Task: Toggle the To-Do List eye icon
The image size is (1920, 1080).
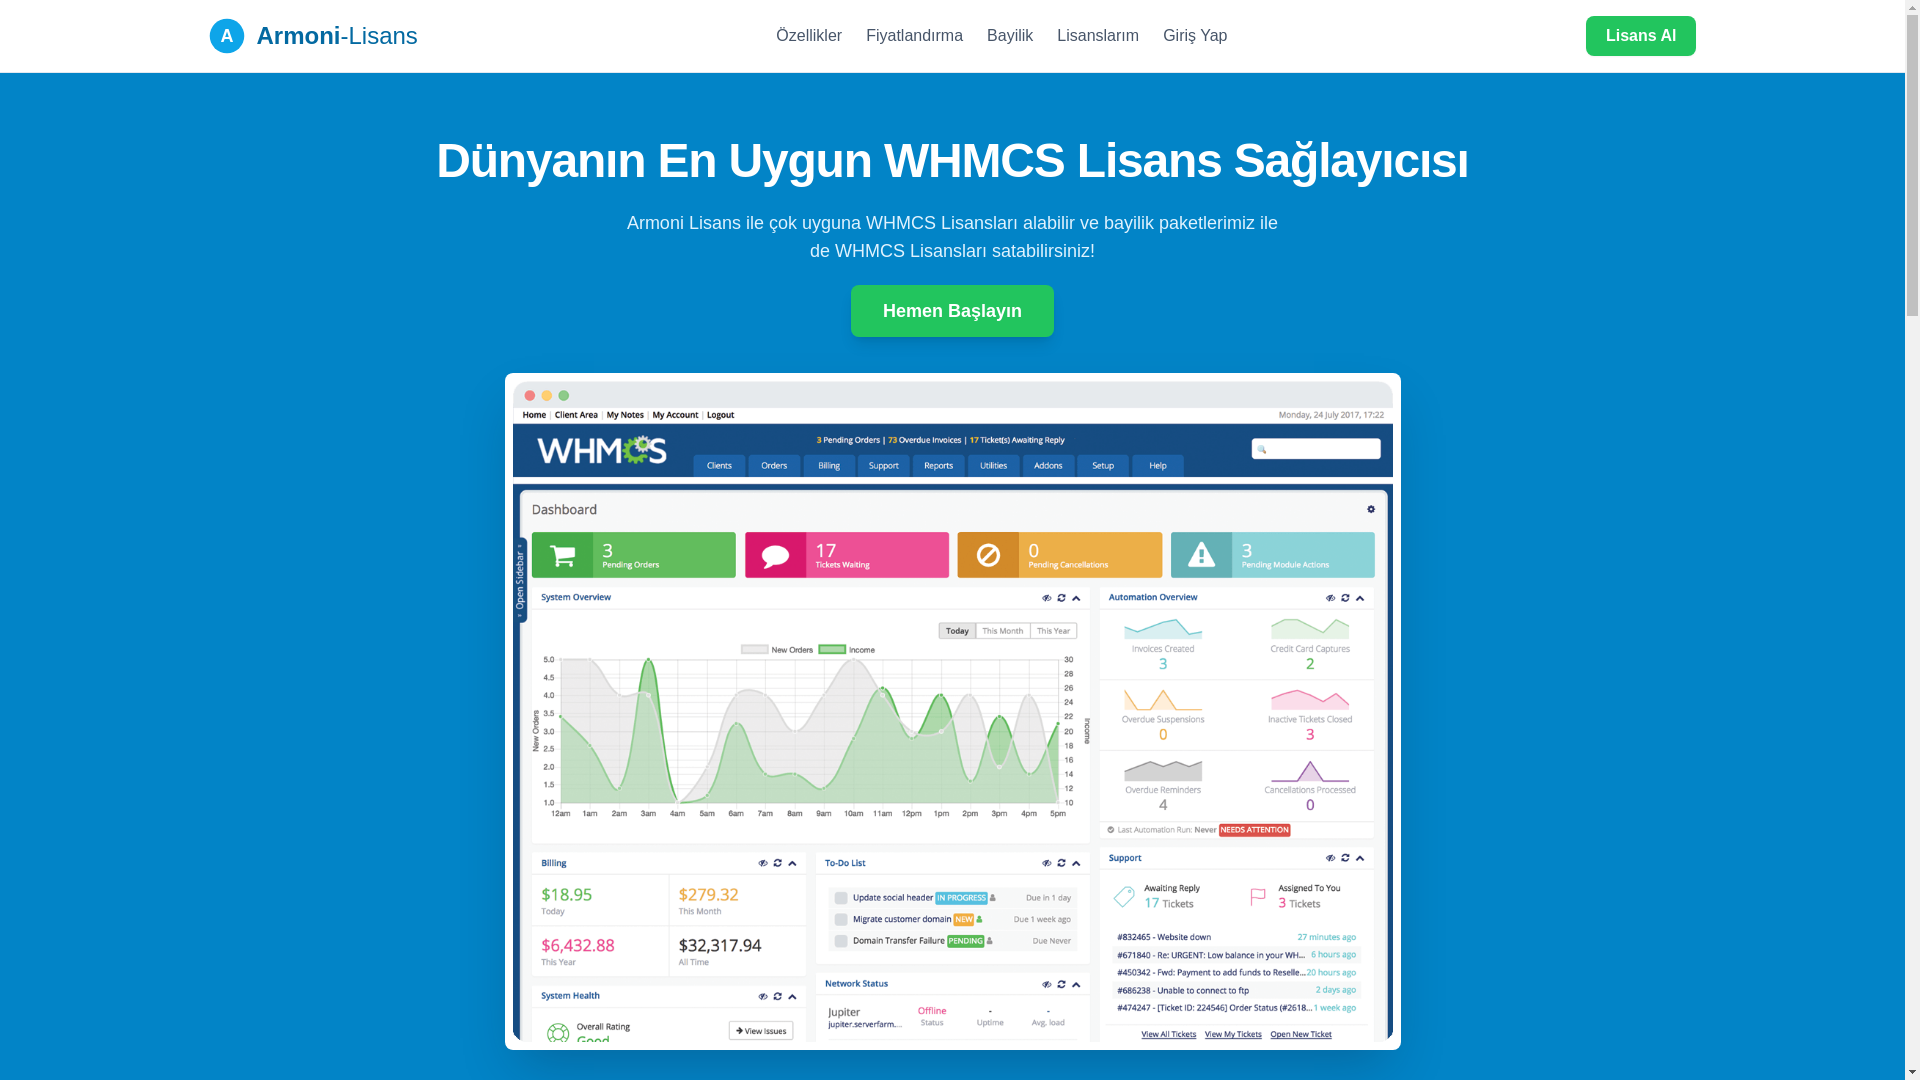Action: pyautogui.click(x=1047, y=863)
